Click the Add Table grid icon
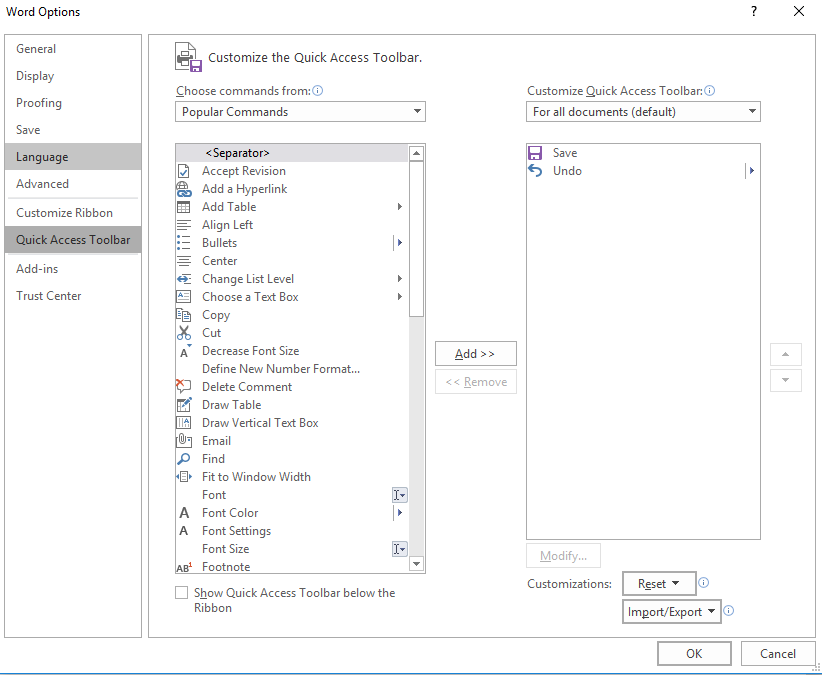 coord(183,207)
